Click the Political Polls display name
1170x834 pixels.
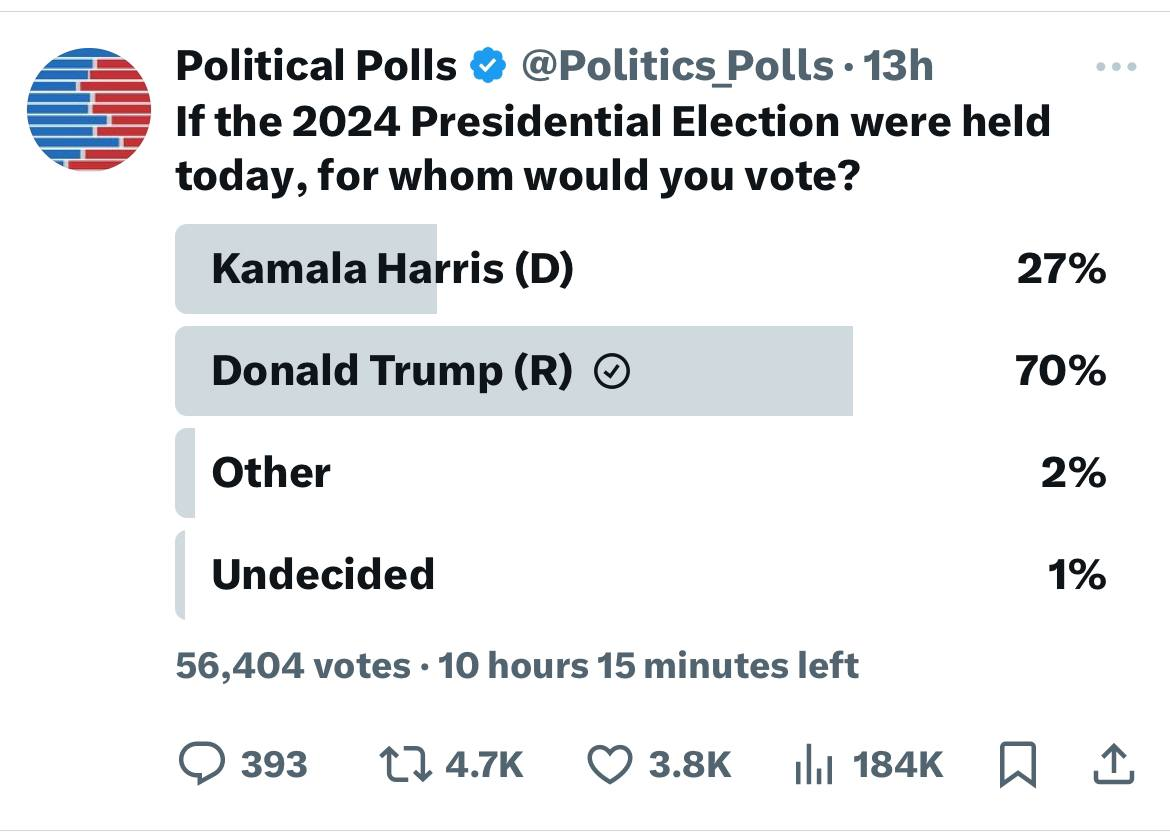click(x=316, y=67)
